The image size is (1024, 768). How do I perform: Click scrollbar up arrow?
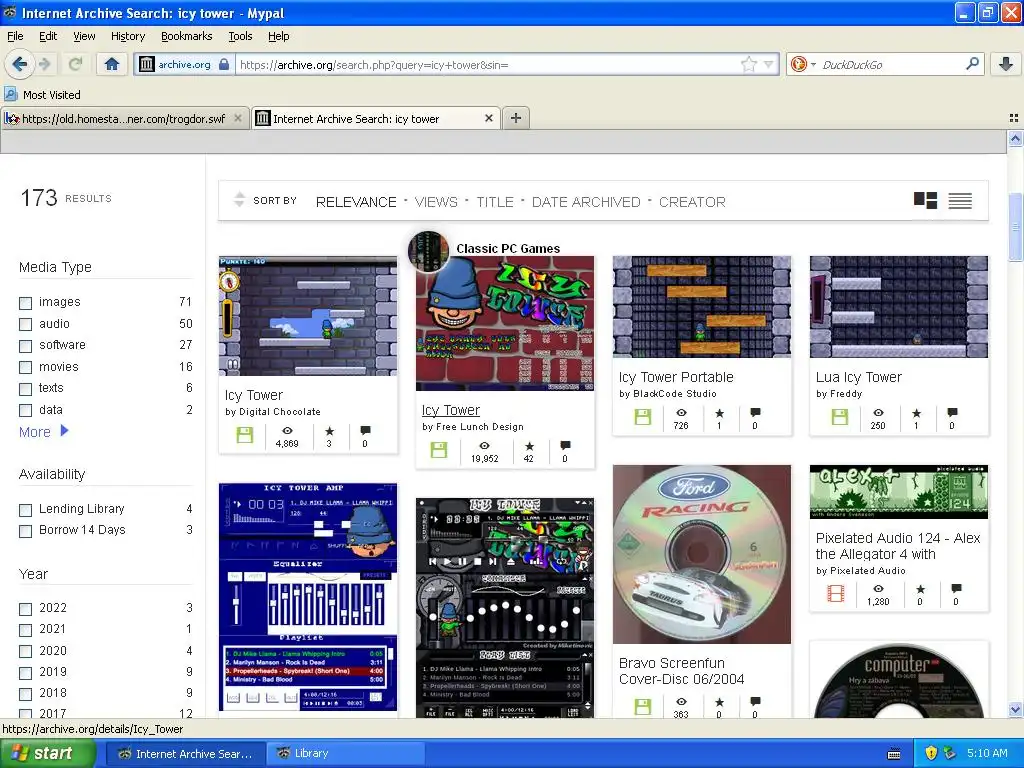[1015, 138]
